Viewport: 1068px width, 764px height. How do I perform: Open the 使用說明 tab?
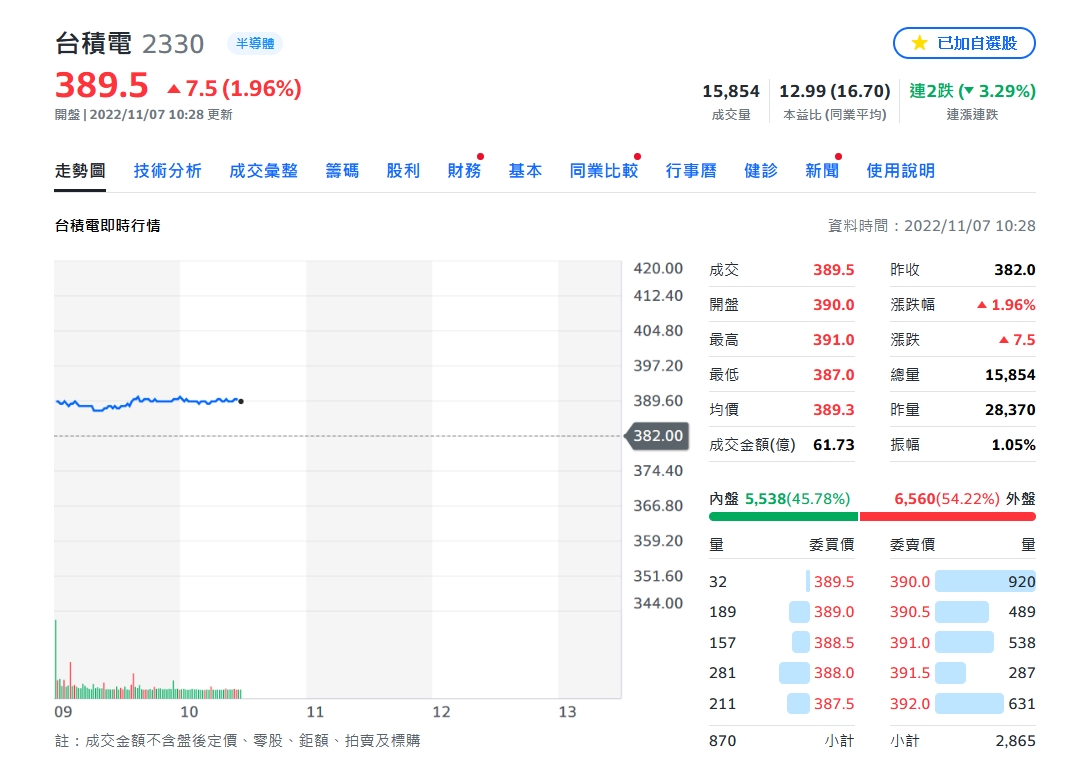pyautogui.click(x=900, y=171)
